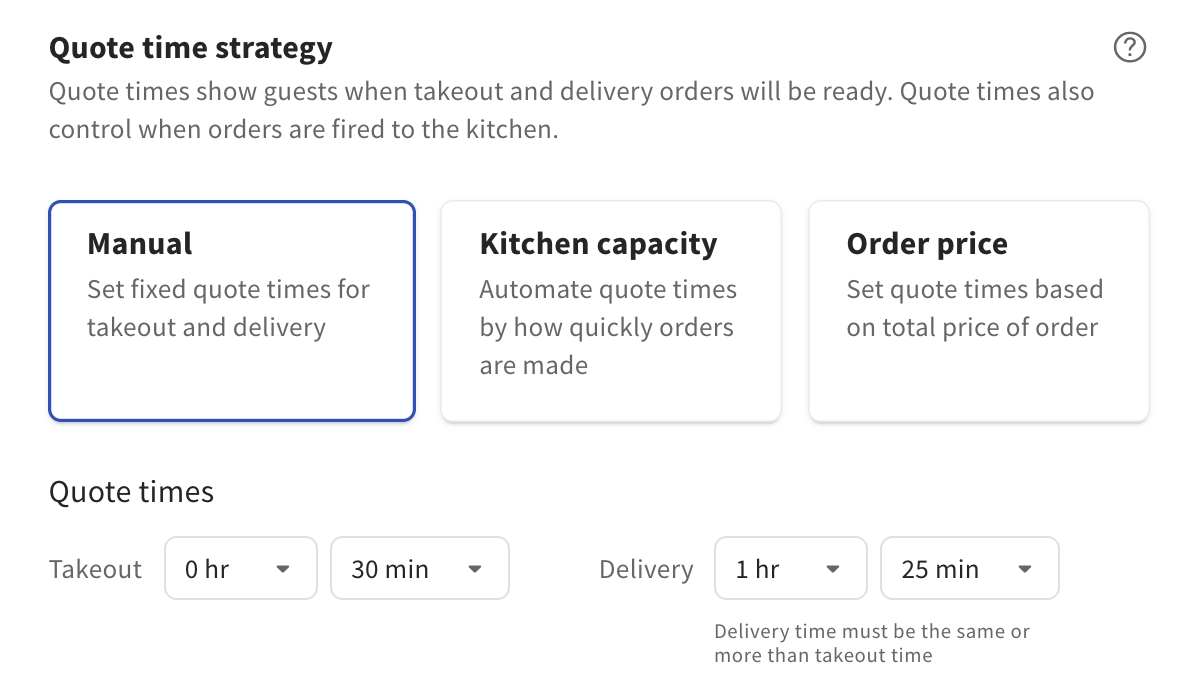Click the delivery time warning message text
This screenshot has width=1194, height=698.
[x=872, y=643]
